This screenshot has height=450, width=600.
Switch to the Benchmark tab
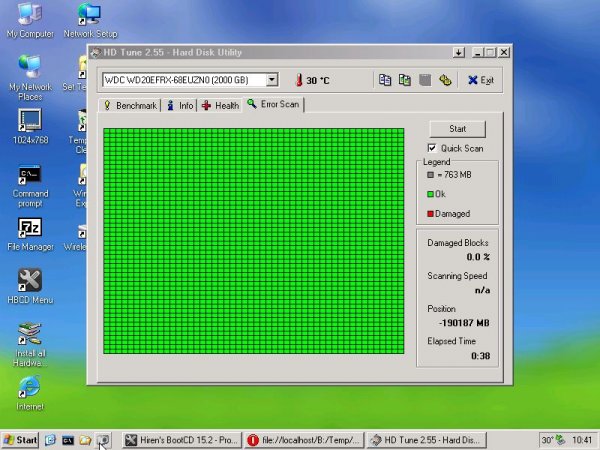130,106
